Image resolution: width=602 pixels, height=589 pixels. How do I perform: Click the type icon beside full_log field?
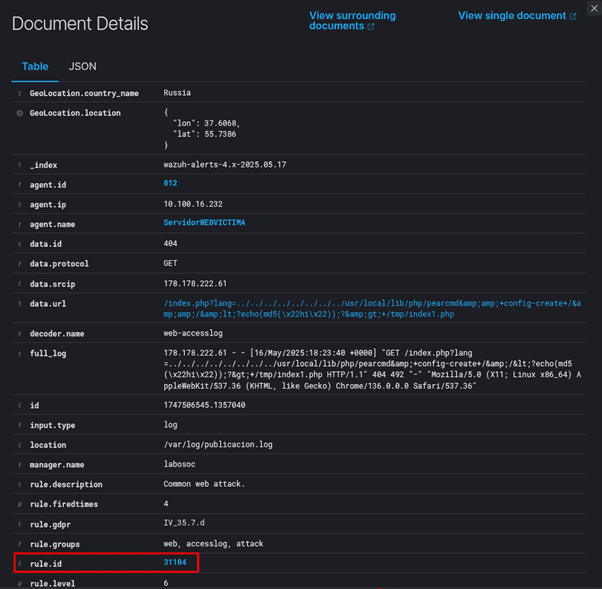tap(19, 352)
